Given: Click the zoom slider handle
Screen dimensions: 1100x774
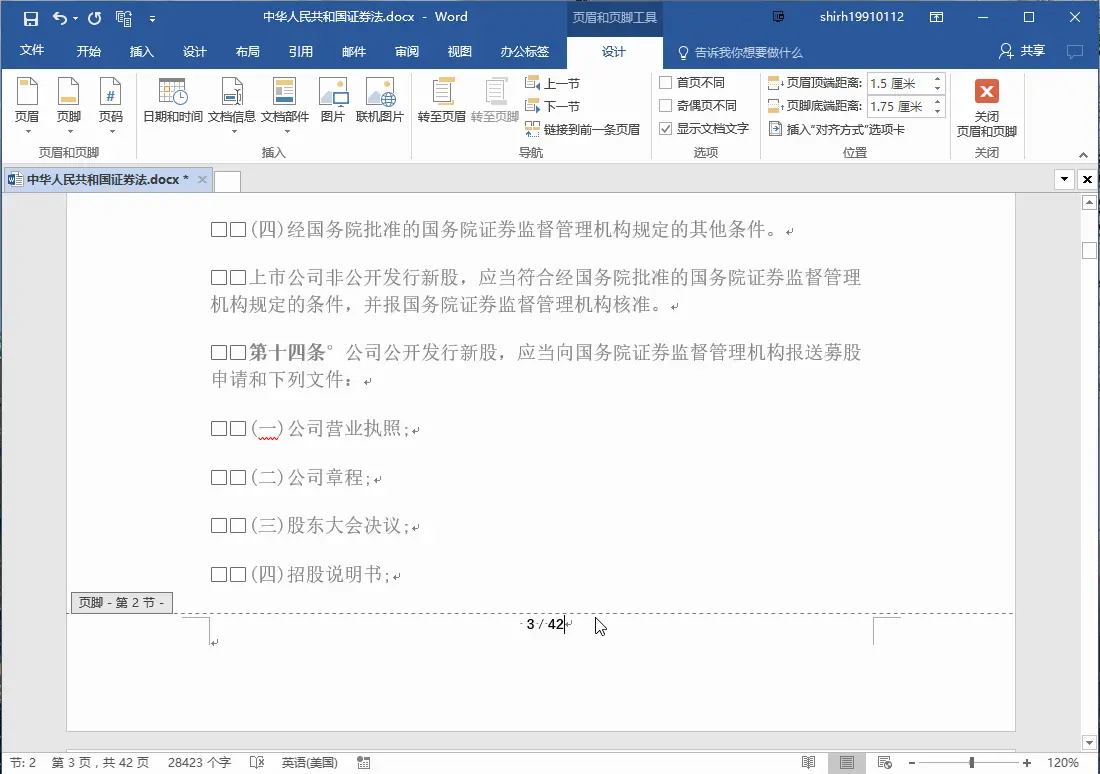Looking at the screenshot, I should (x=972, y=762).
